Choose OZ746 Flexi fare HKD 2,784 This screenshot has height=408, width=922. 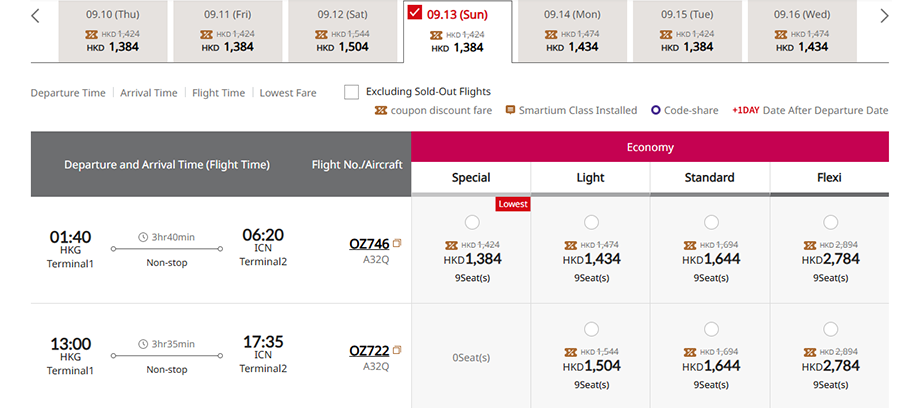point(830,222)
